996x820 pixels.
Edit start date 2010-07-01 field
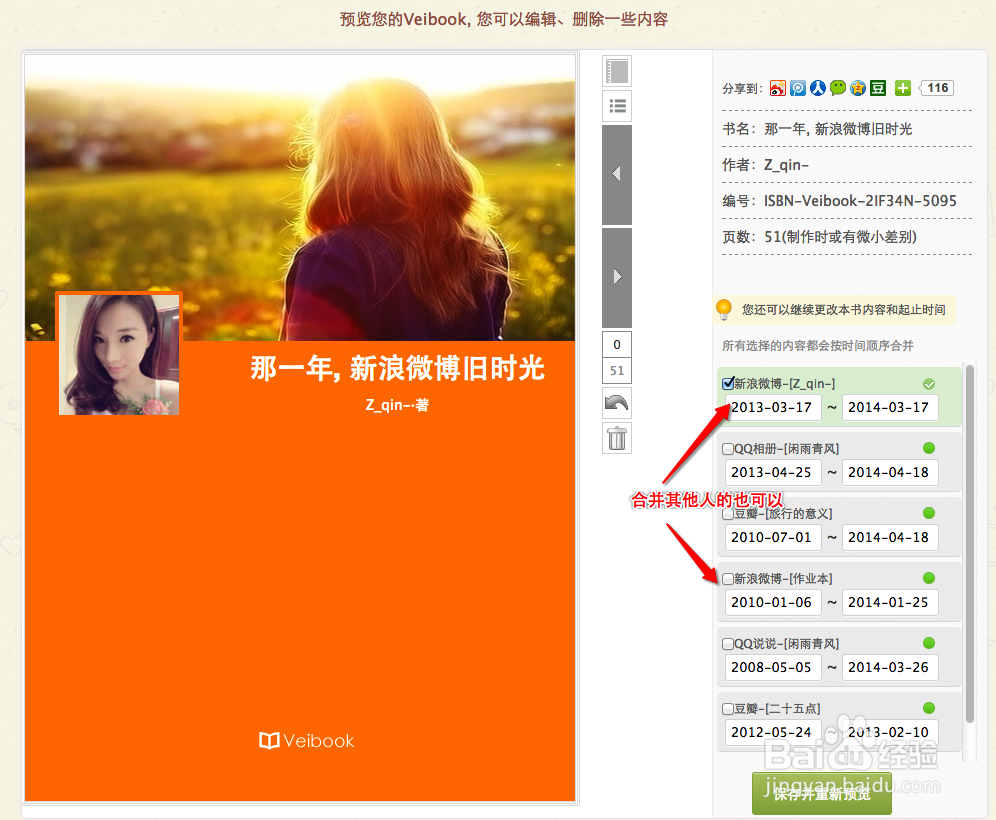tap(772, 537)
